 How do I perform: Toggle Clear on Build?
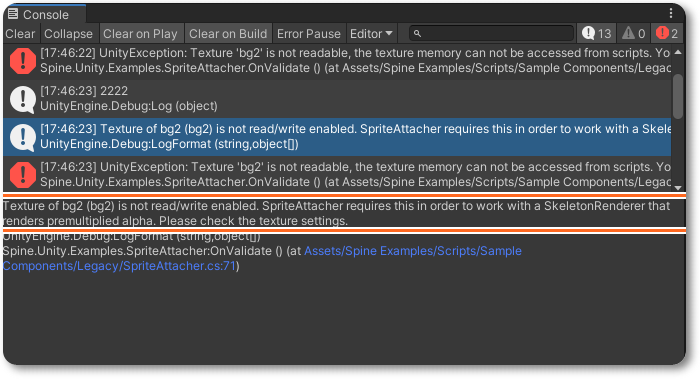pyautogui.click(x=228, y=33)
